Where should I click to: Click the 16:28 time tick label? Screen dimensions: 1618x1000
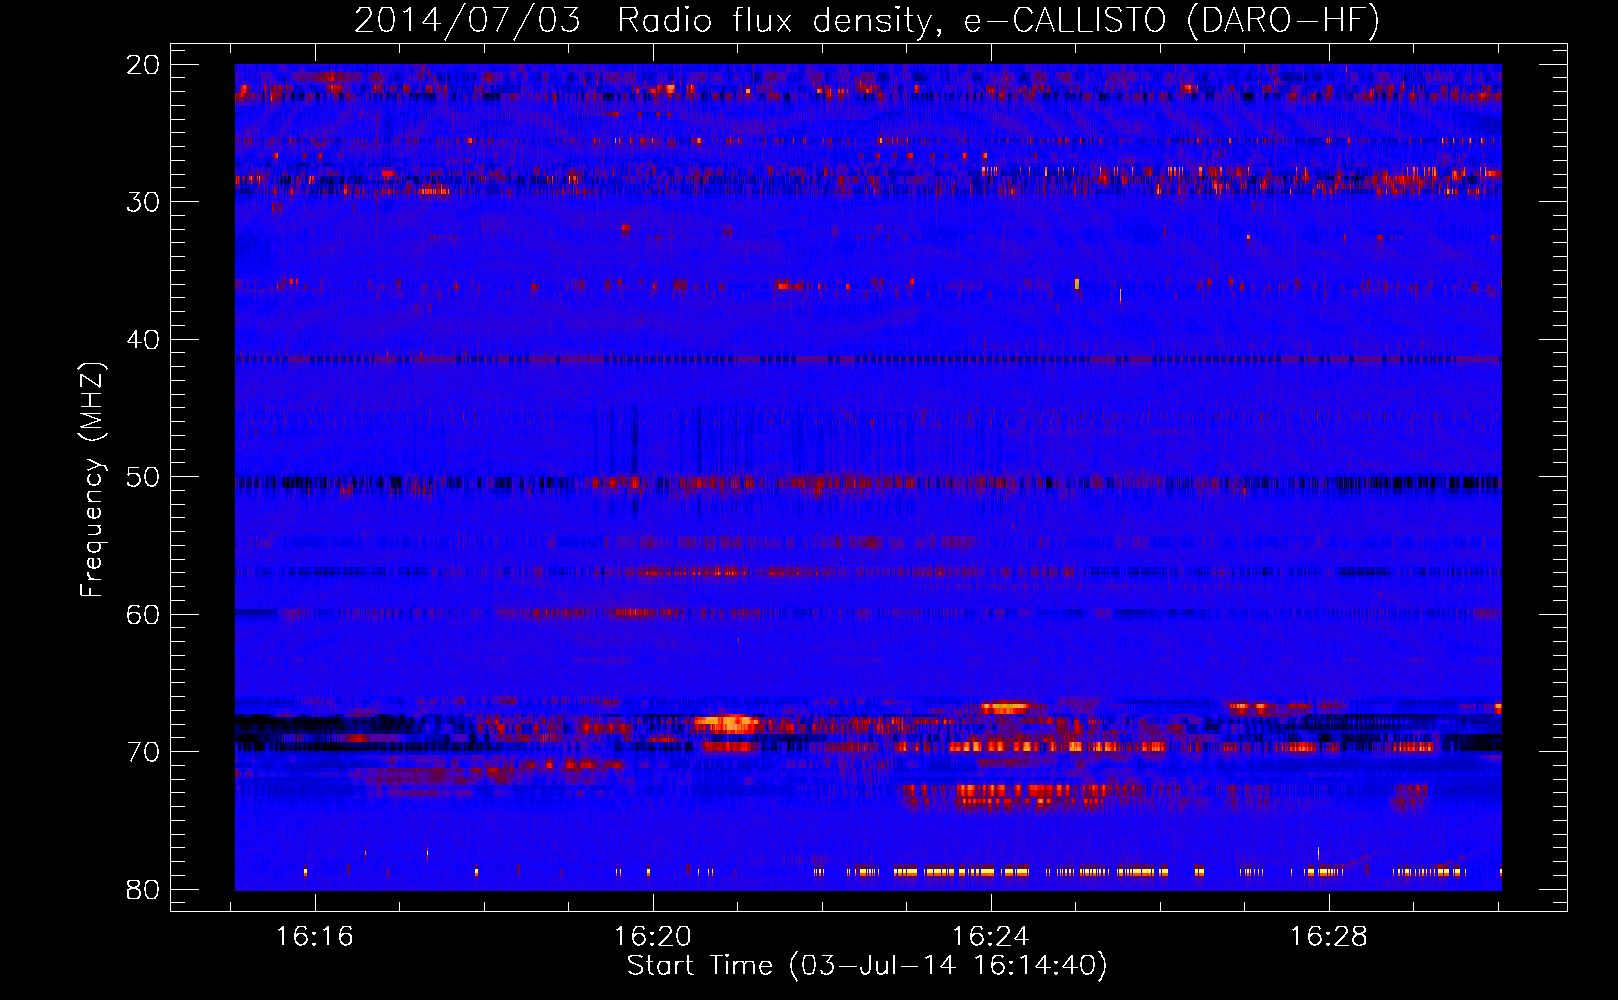coord(1329,937)
